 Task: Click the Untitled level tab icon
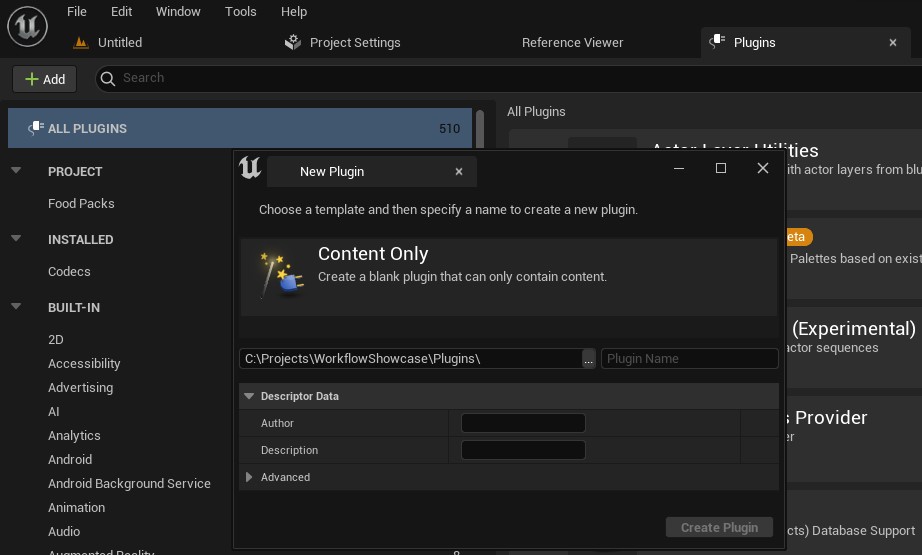[81, 42]
